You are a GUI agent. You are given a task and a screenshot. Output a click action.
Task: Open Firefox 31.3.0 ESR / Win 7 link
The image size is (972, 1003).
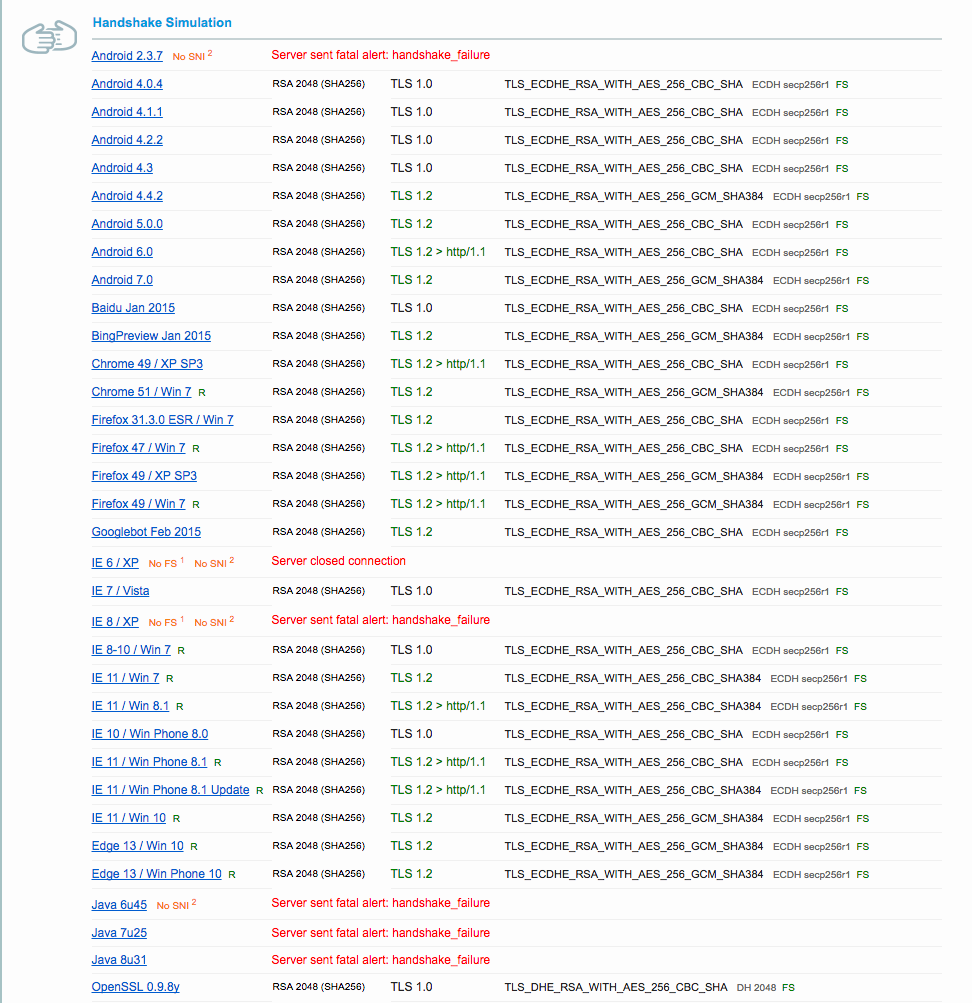pyautogui.click(x=162, y=420)
